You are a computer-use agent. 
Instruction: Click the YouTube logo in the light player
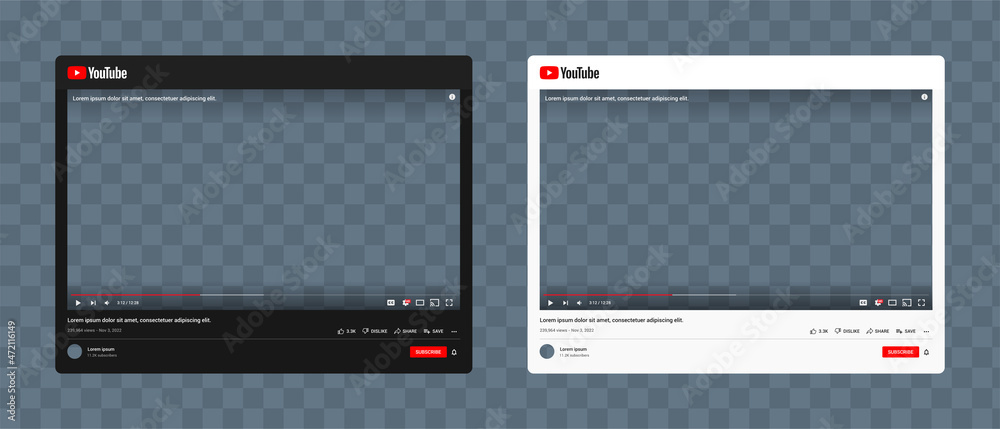pyautogui.click(x=570, y=73)
